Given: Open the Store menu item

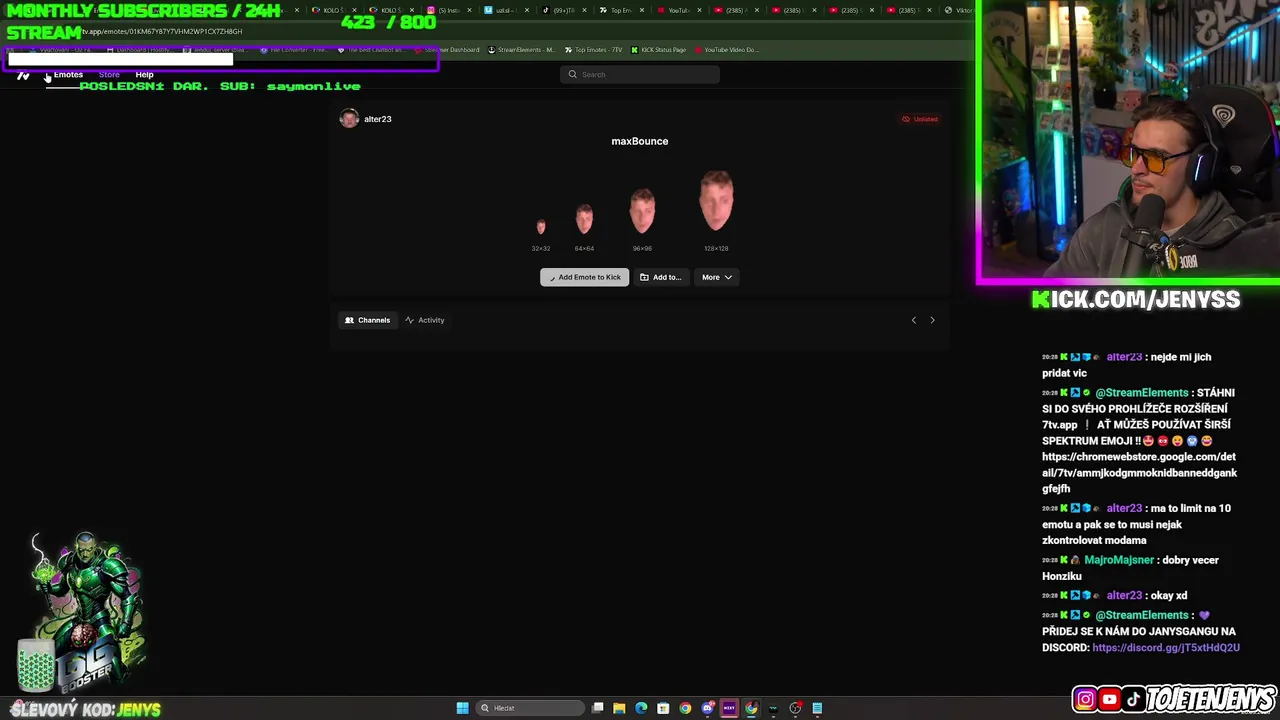Looking at the screenshot, I should 109,75.
